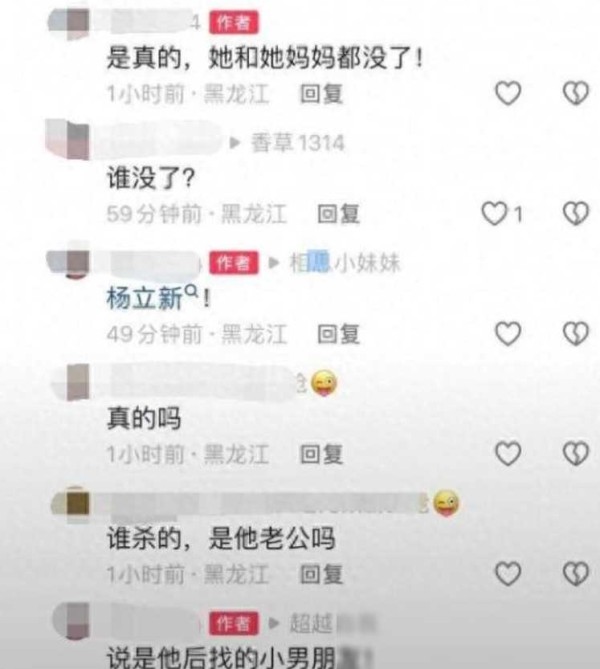This screenshot has width=600, height=669.
Task: Like the comment '是真的，她和她妈妈都没了'
Action: 508,93
